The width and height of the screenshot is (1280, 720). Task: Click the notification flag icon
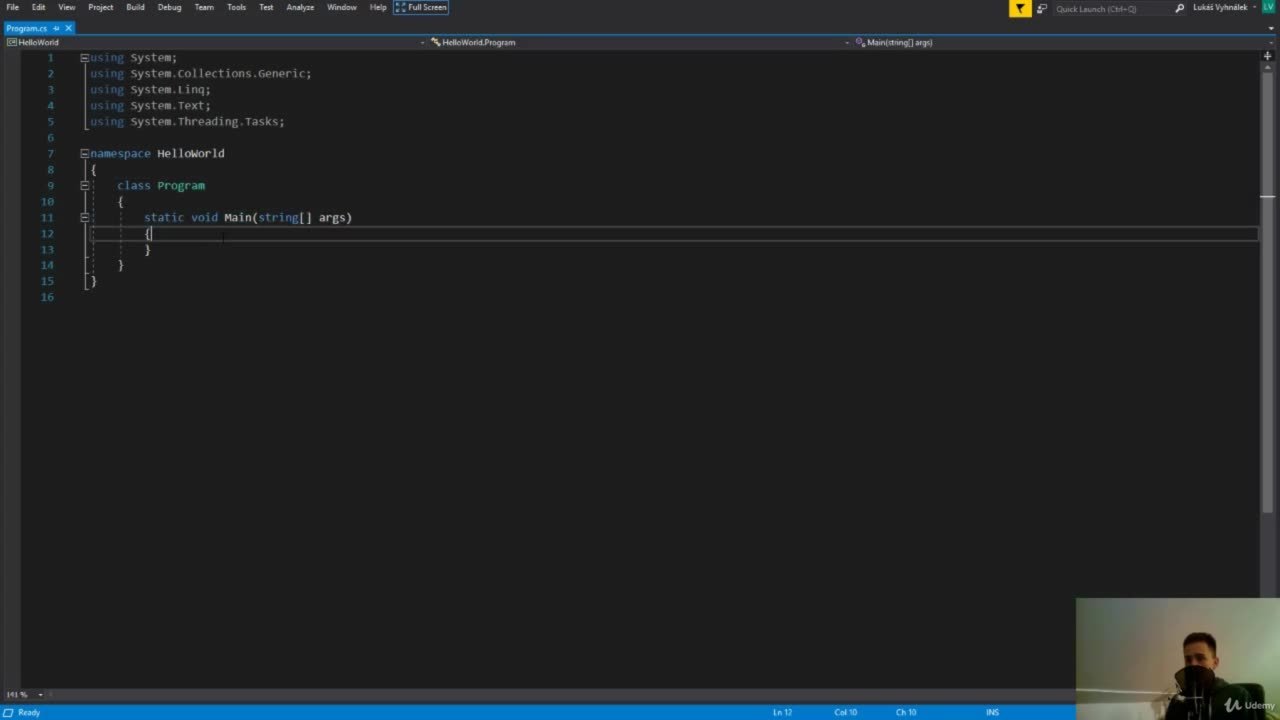(1020, 8)
